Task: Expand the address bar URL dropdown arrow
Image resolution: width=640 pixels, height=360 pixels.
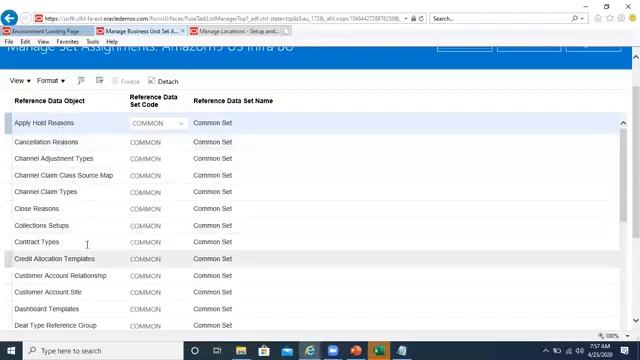Action: pos(406,18)
